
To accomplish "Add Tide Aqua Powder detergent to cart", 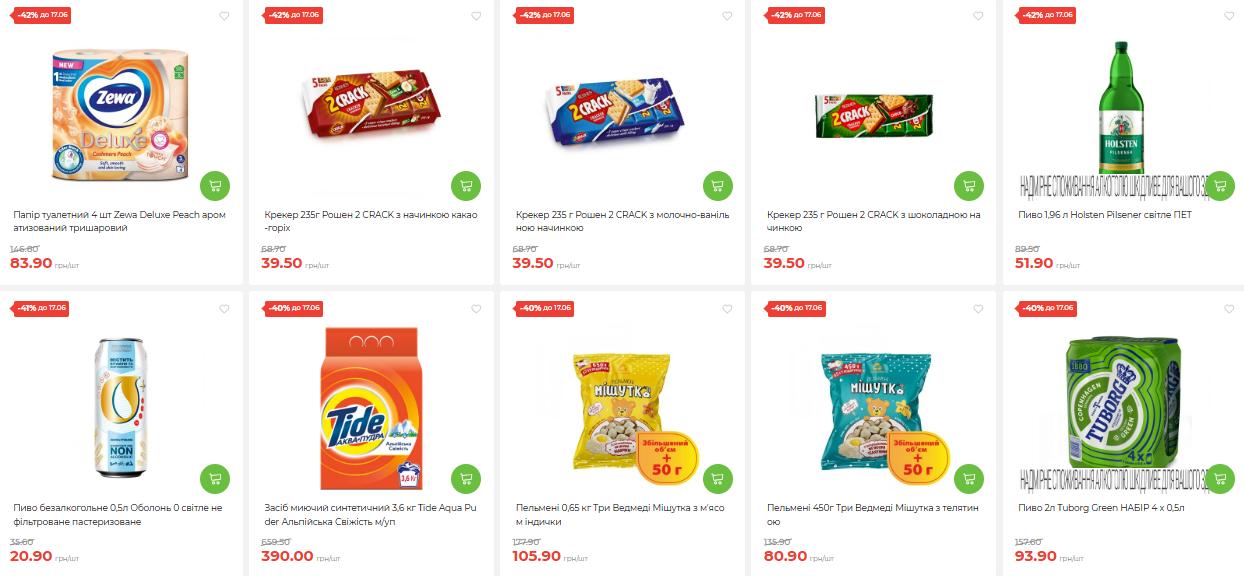I will pos(466,479).
